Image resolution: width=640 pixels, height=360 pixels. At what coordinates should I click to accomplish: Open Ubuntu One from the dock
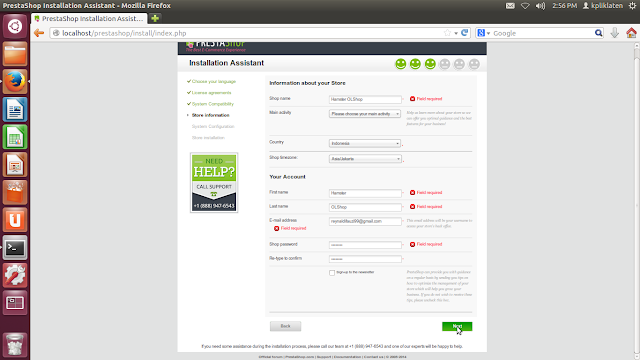[x=15, y=220]
